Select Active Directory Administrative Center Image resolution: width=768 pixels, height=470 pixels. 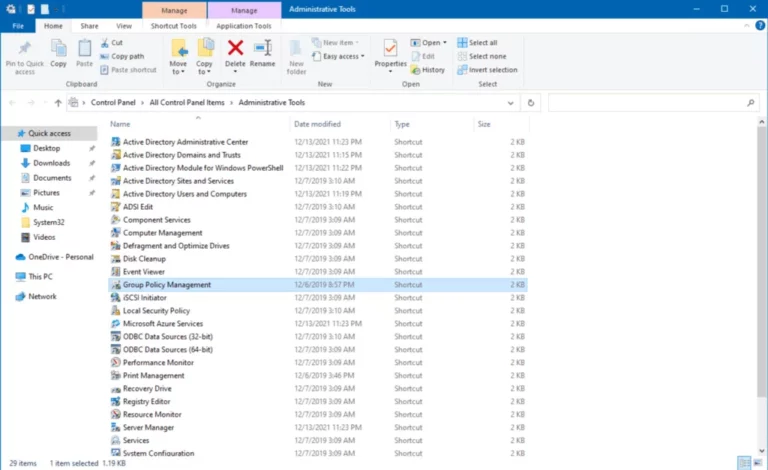(185, 142)
